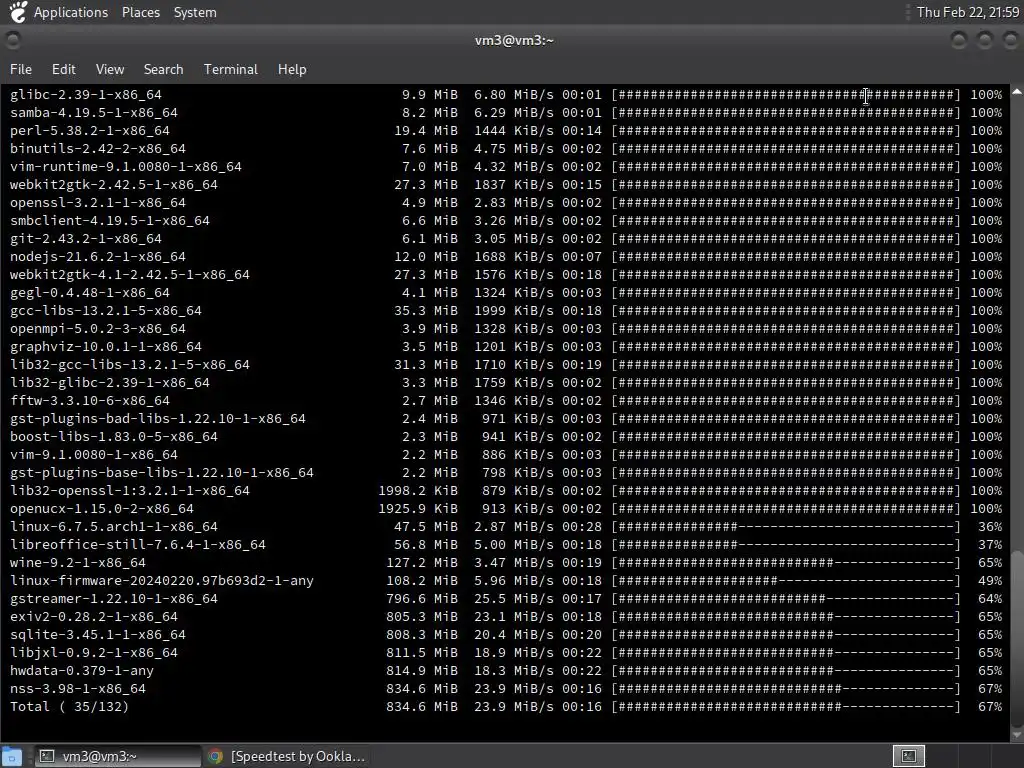Click the 127.2 MiB size for wine

(x=422, y=563)
